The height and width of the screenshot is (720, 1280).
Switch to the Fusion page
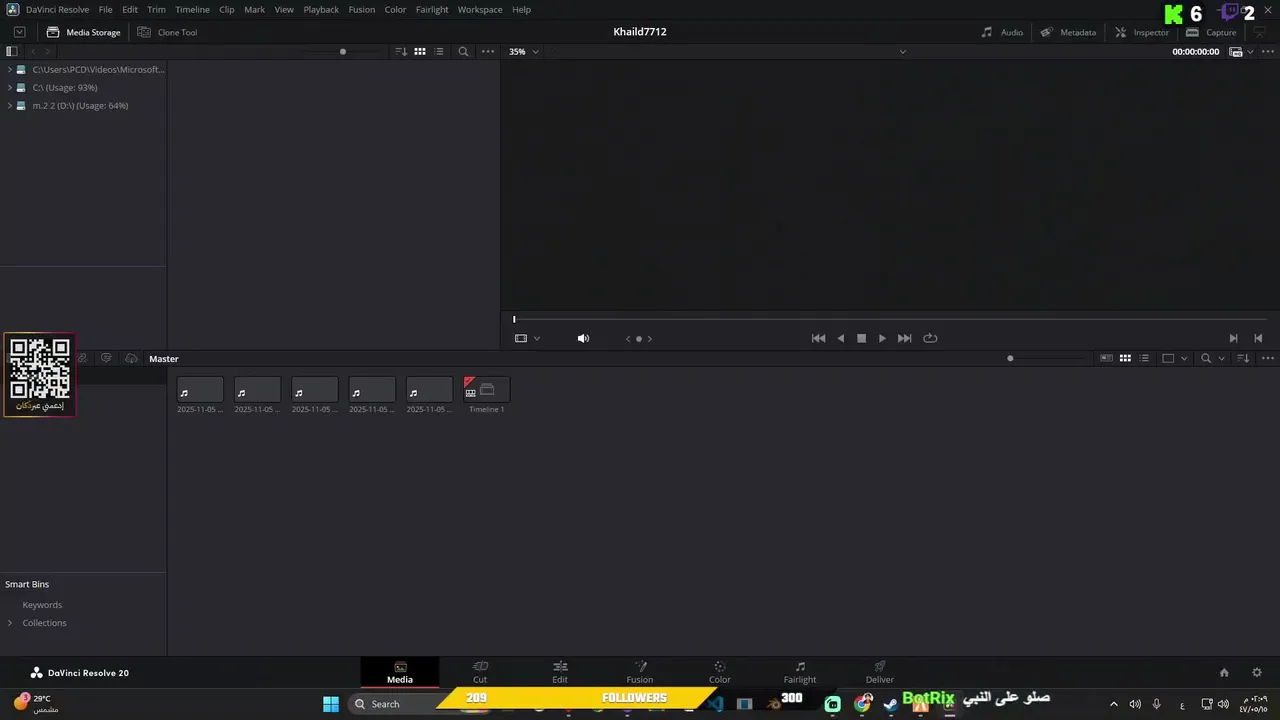click(x=640, y=672)
